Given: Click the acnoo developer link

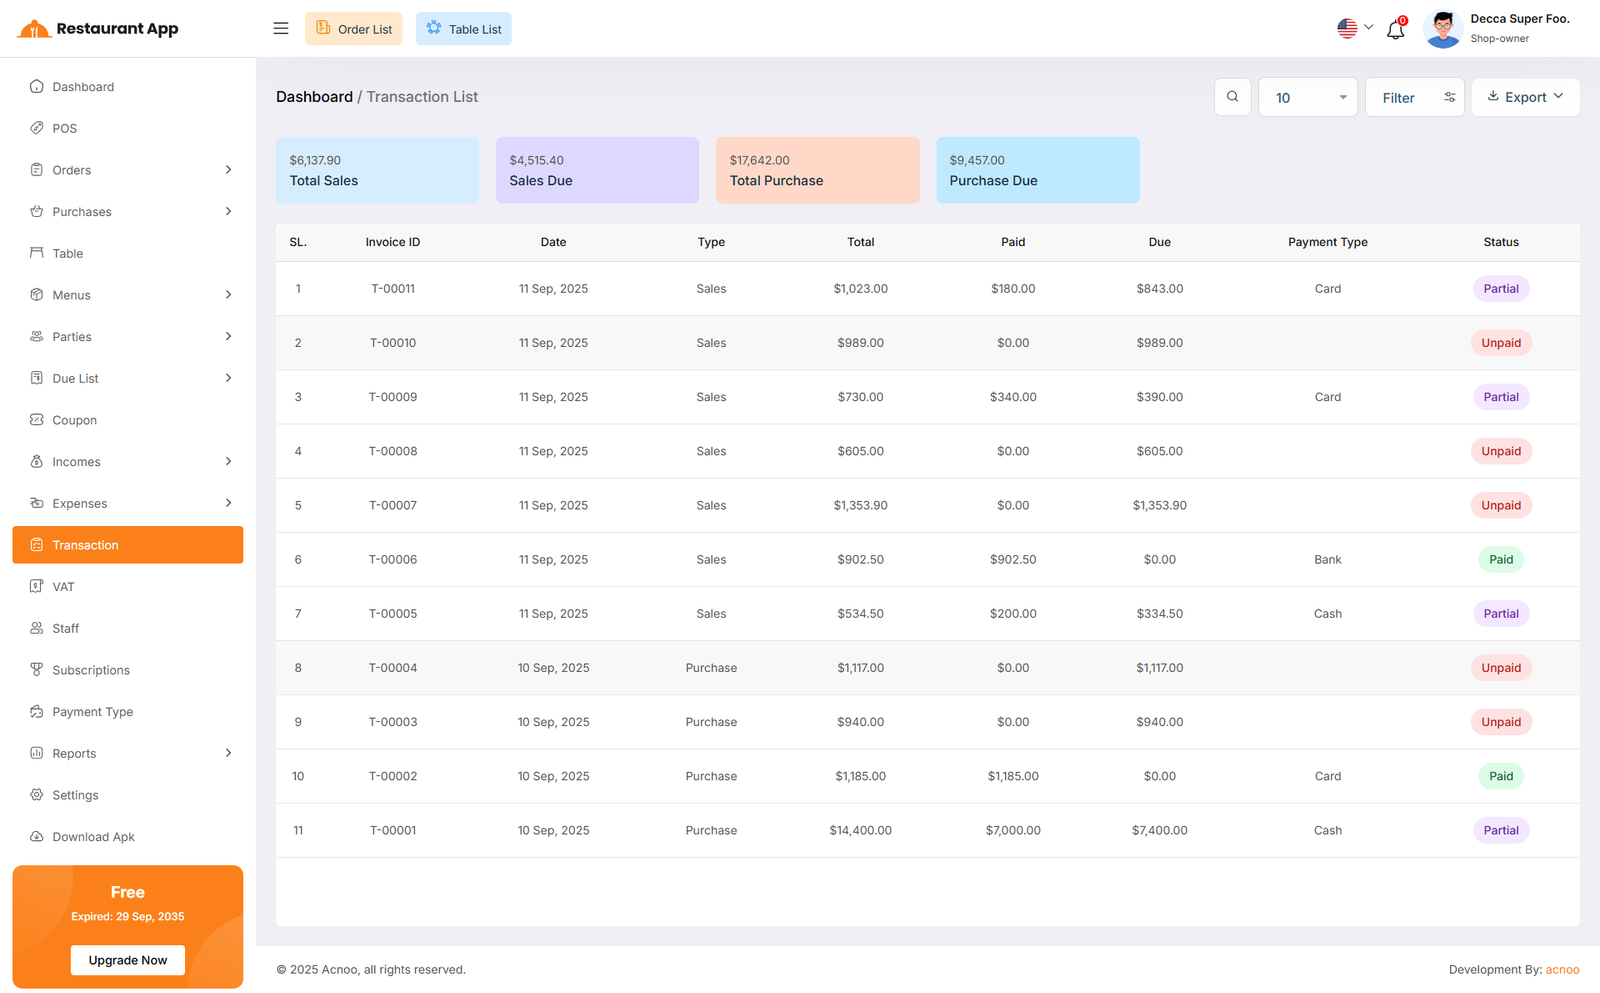Looking at the screenshot, I should click(x=1562, y=970).
